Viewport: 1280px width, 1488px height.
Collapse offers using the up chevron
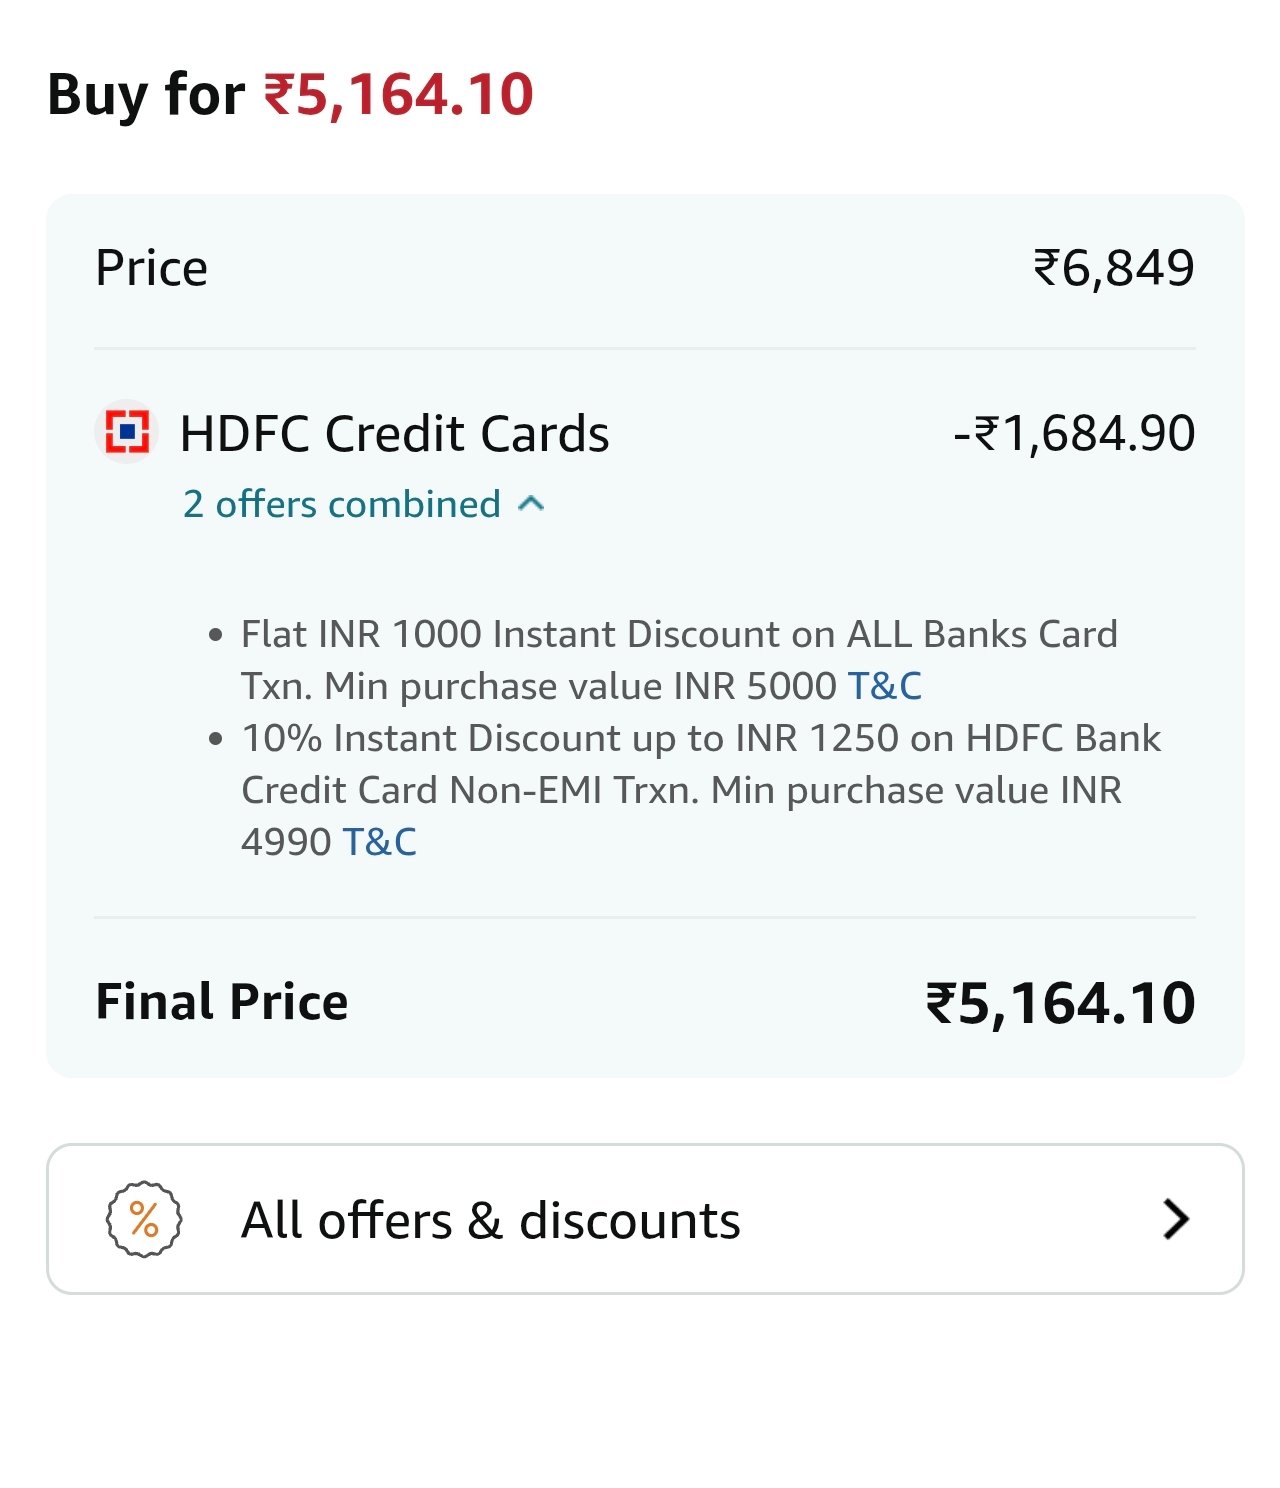pyautogui.click(x=532, y=503)
